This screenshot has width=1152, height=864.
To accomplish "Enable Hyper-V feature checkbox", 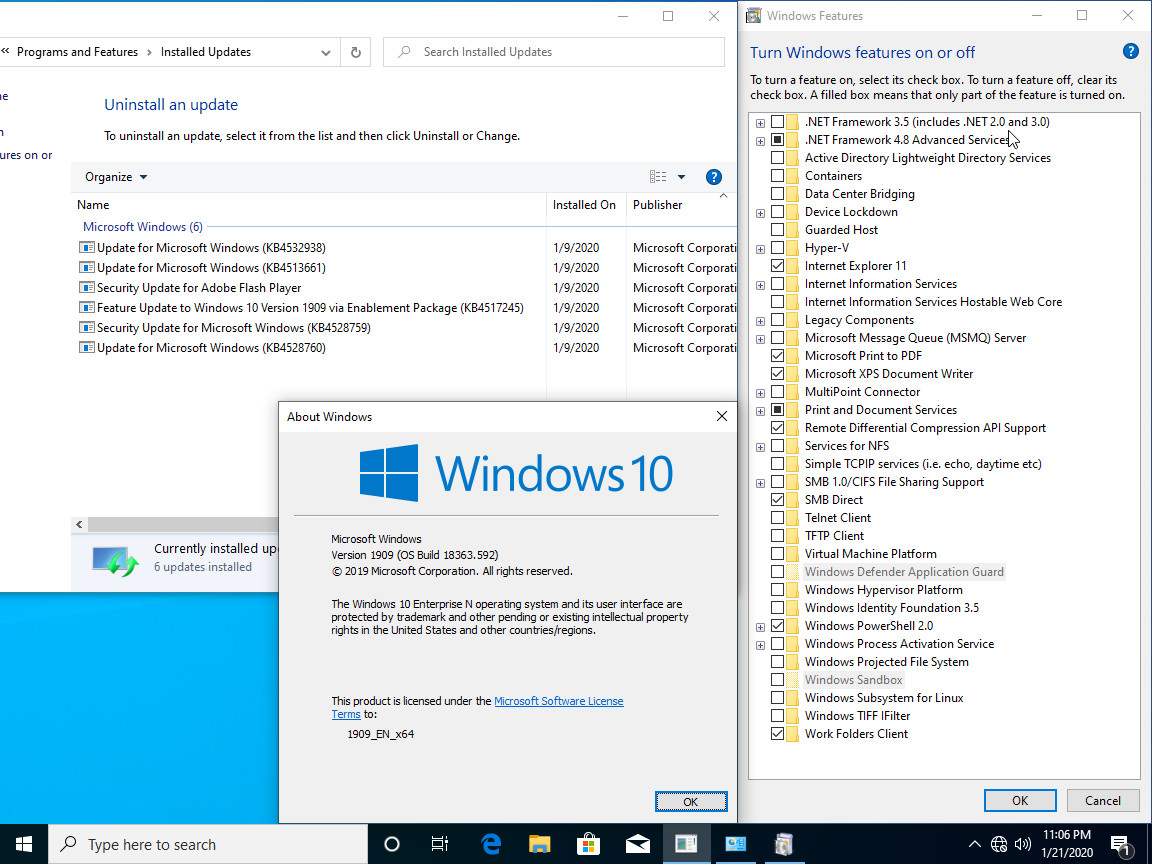I will click(777, 248).
